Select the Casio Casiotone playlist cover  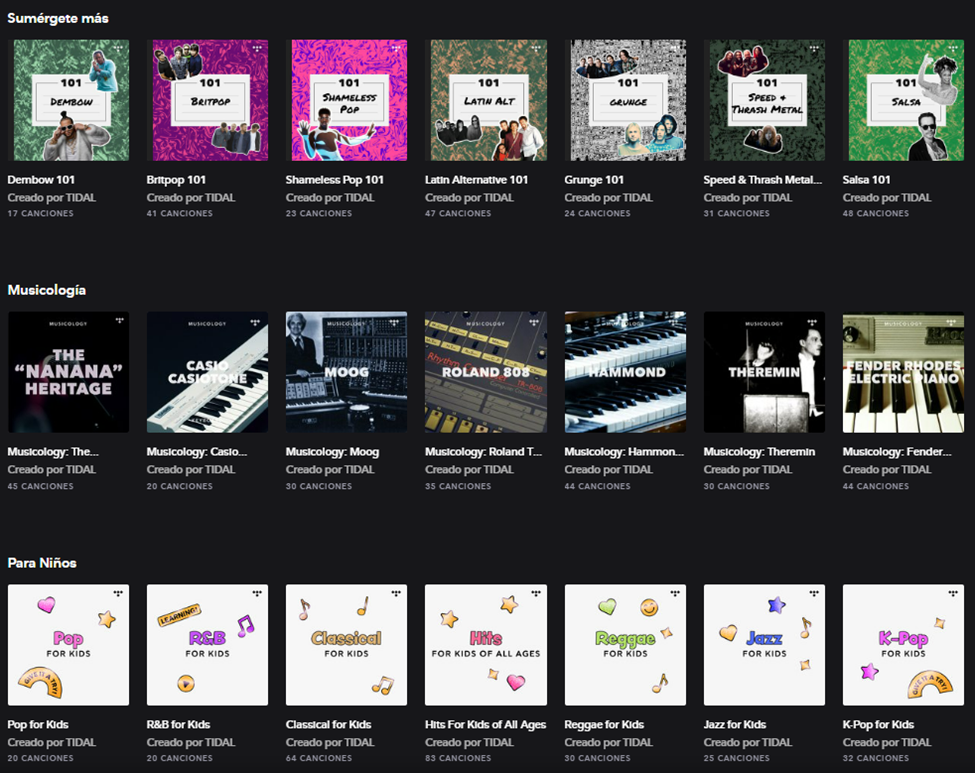pyautogui.click(x=207, y=372)
